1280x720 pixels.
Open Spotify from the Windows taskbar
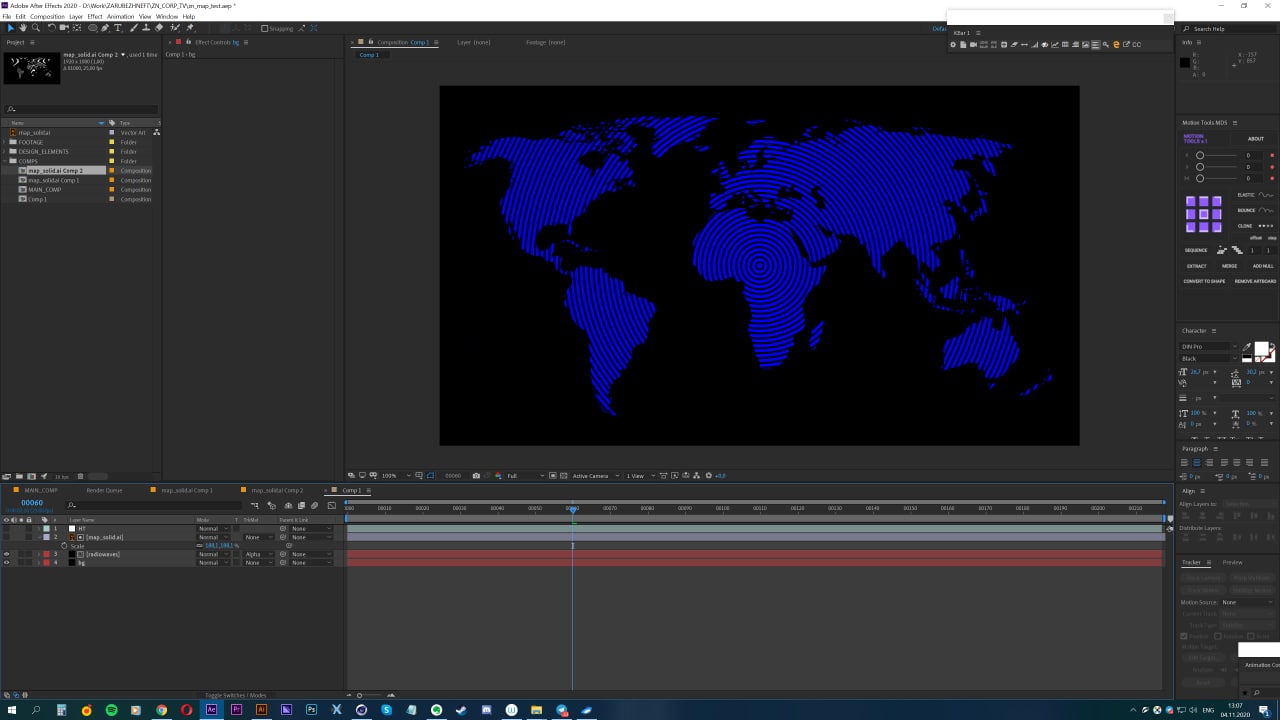[x=111, y=710]
